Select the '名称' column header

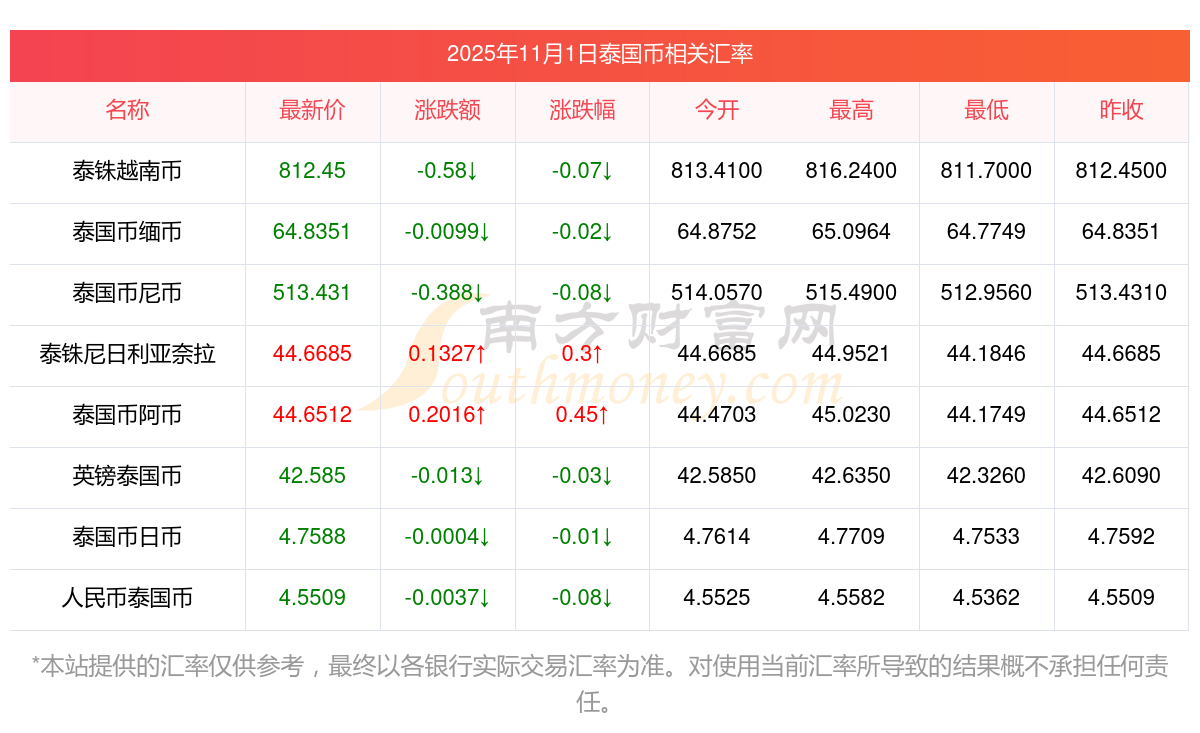tap(127, 110)
